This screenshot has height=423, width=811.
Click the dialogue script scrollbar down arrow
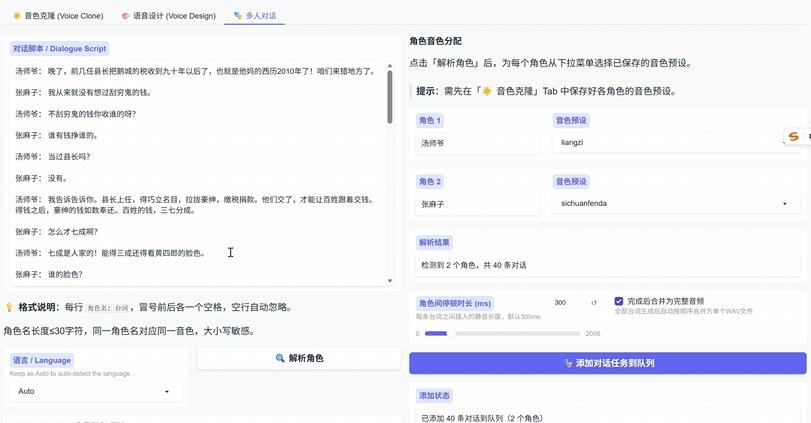click(x=390, y=281)
